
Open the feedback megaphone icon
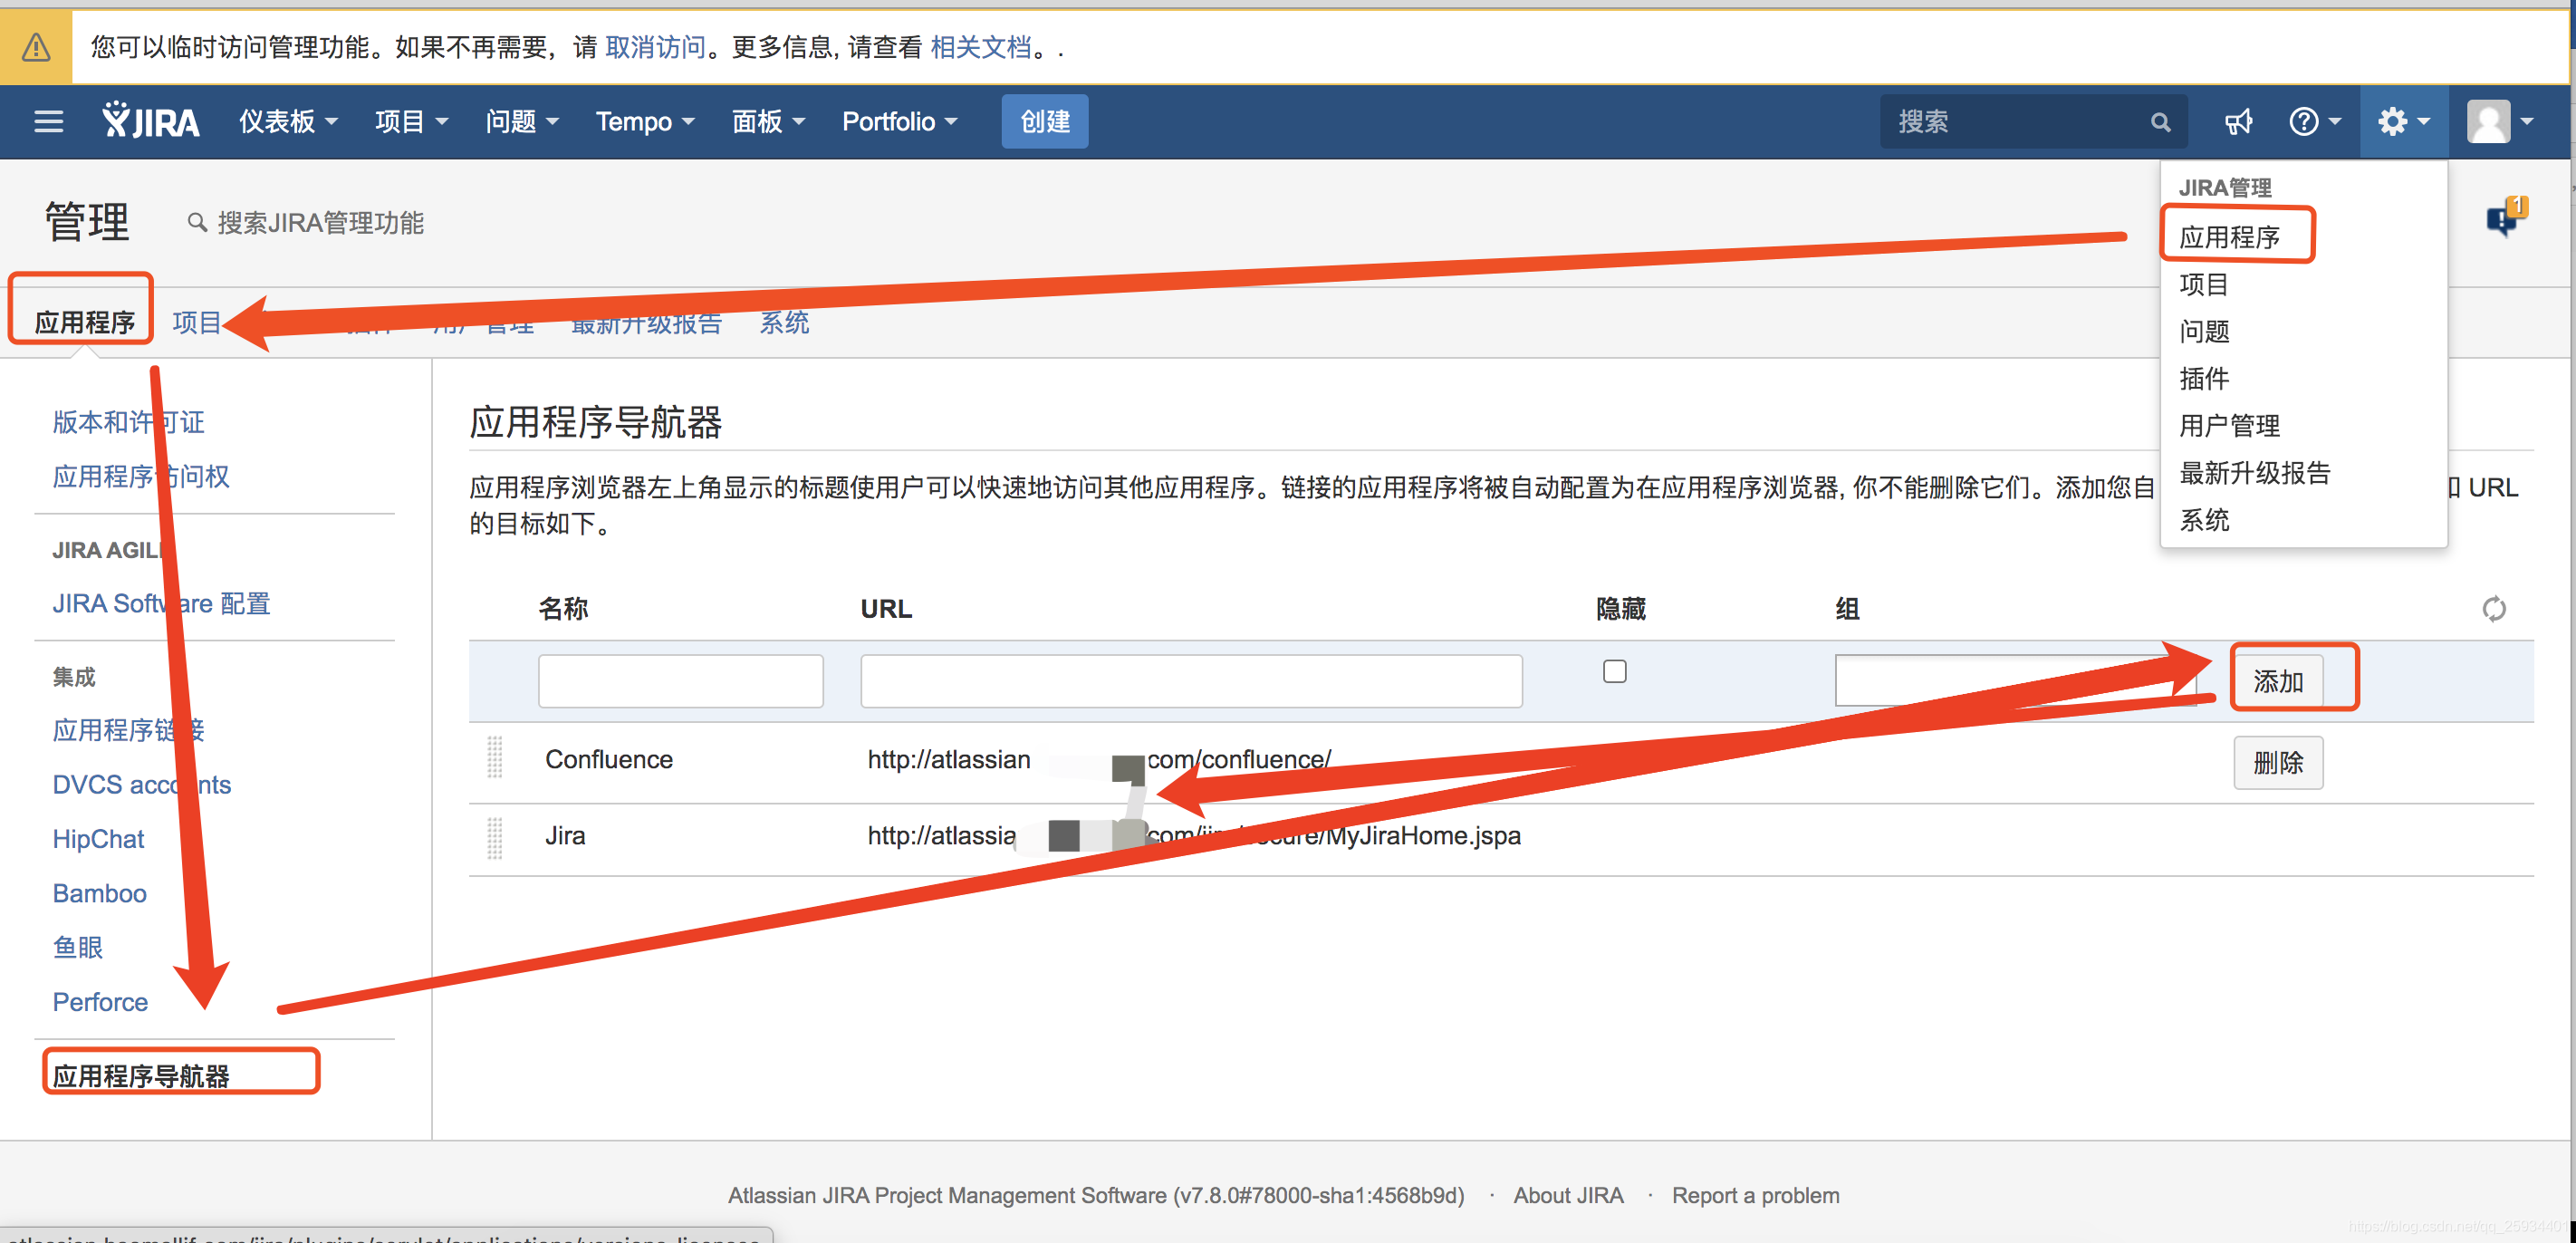pyautogui.click(x=2238, y=122)
